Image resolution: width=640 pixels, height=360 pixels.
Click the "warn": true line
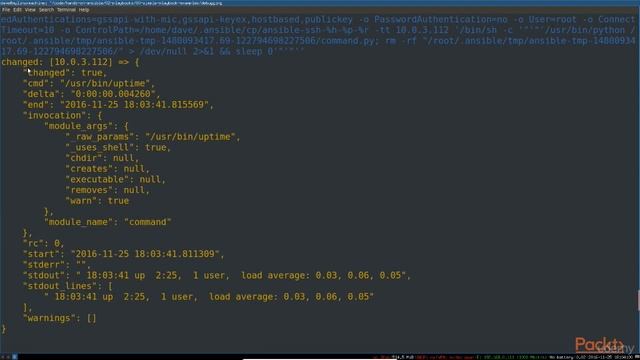click(x=97, y=201)
